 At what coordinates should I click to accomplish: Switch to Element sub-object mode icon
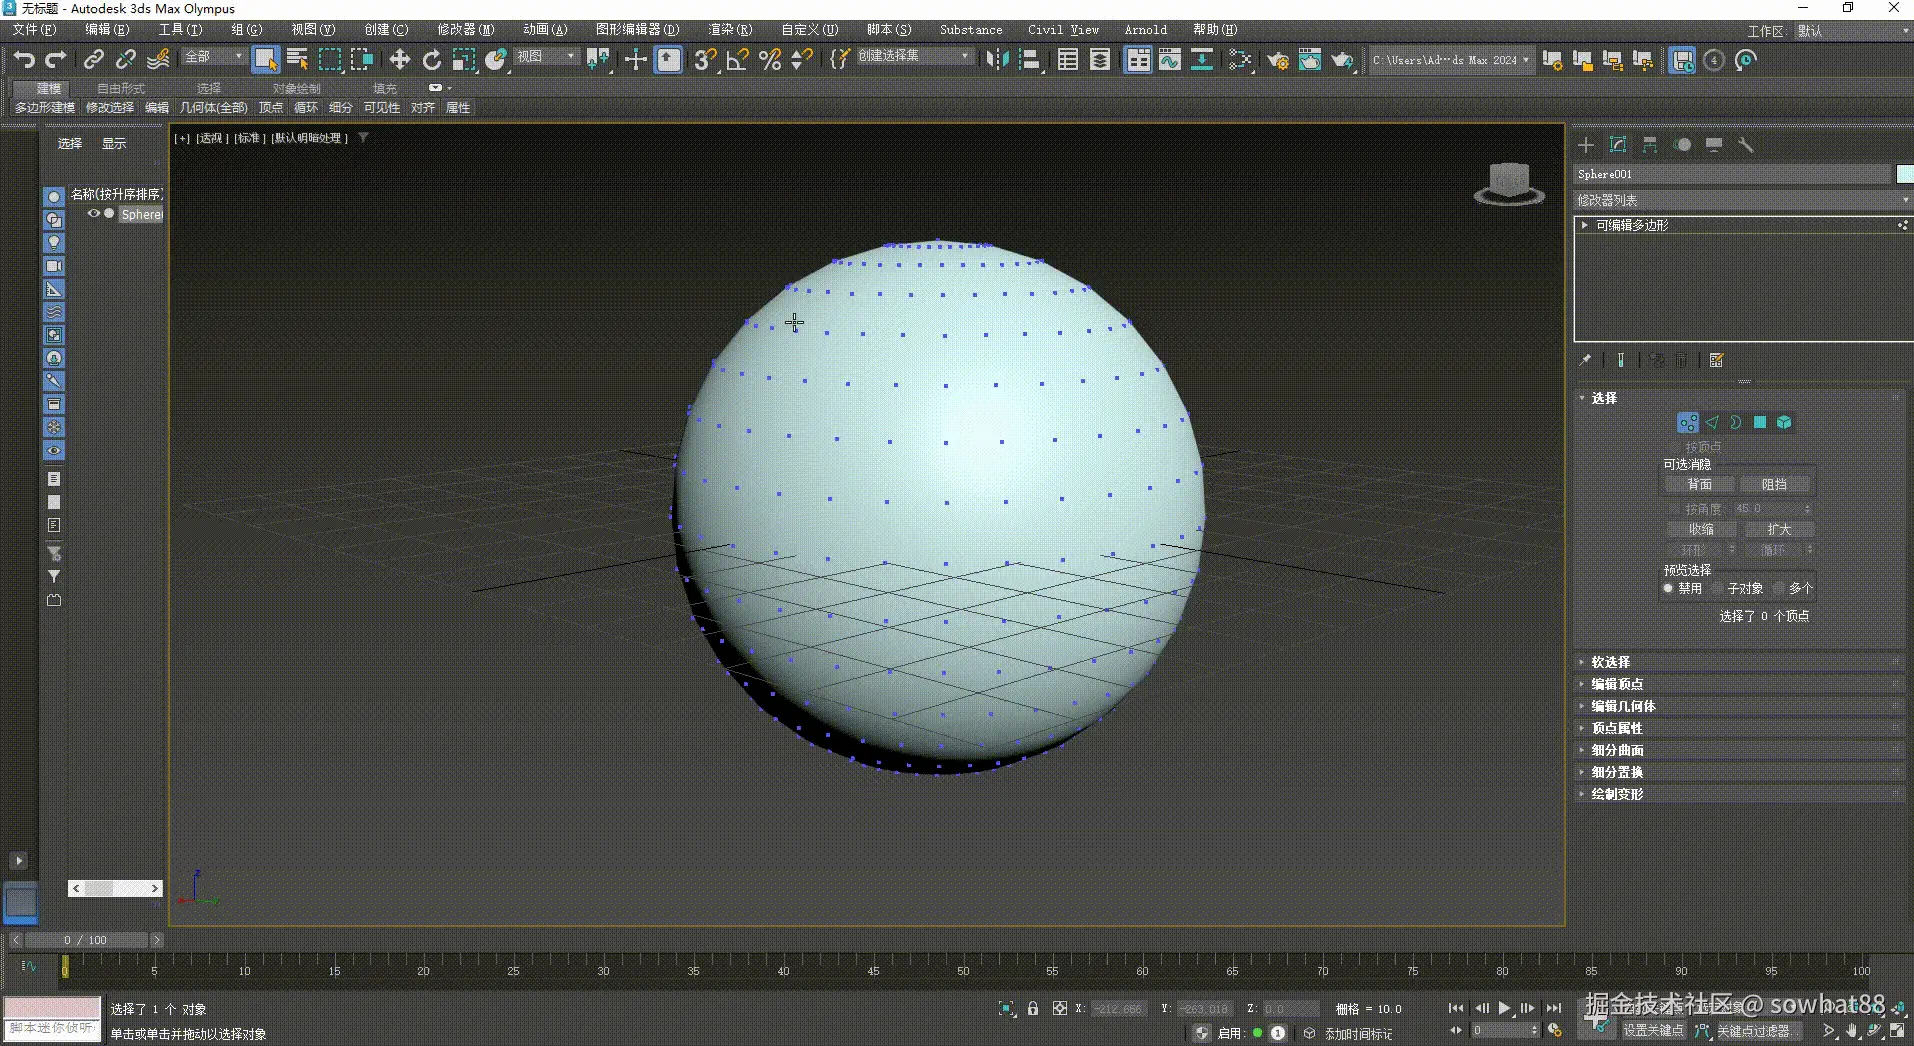pyautogui.click(x=1785, y=422)
